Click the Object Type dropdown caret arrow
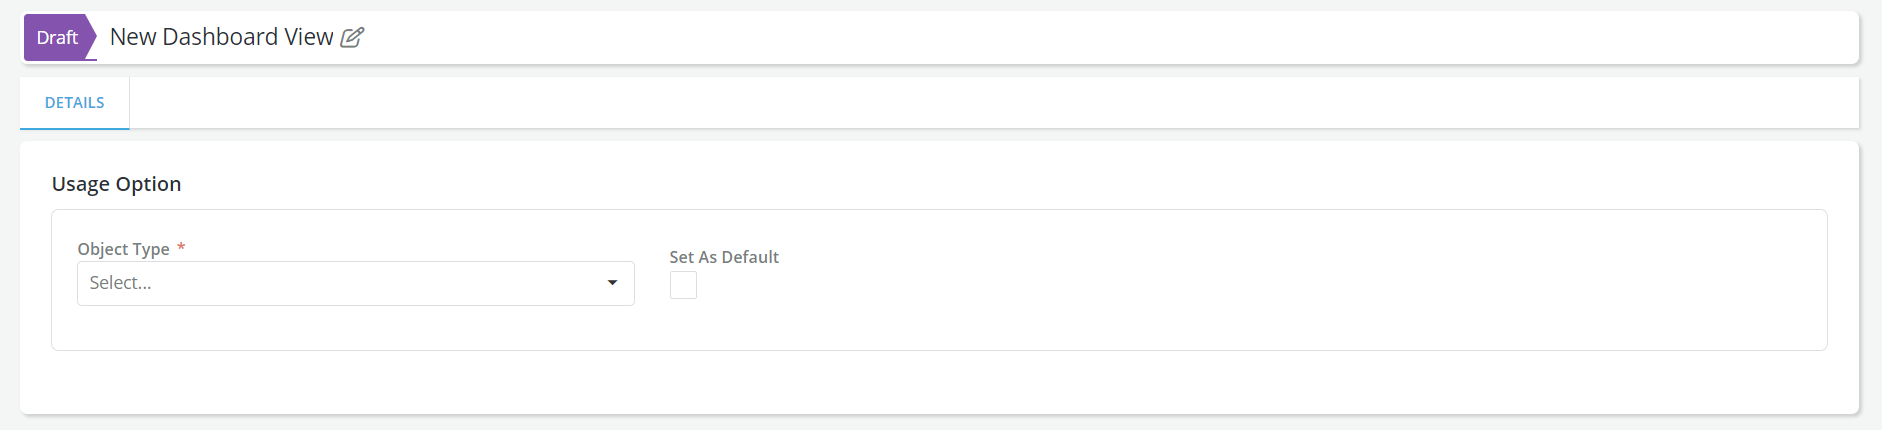Image resolution: width=1882 pixels, height=430 pixels. tap(612, 283)
